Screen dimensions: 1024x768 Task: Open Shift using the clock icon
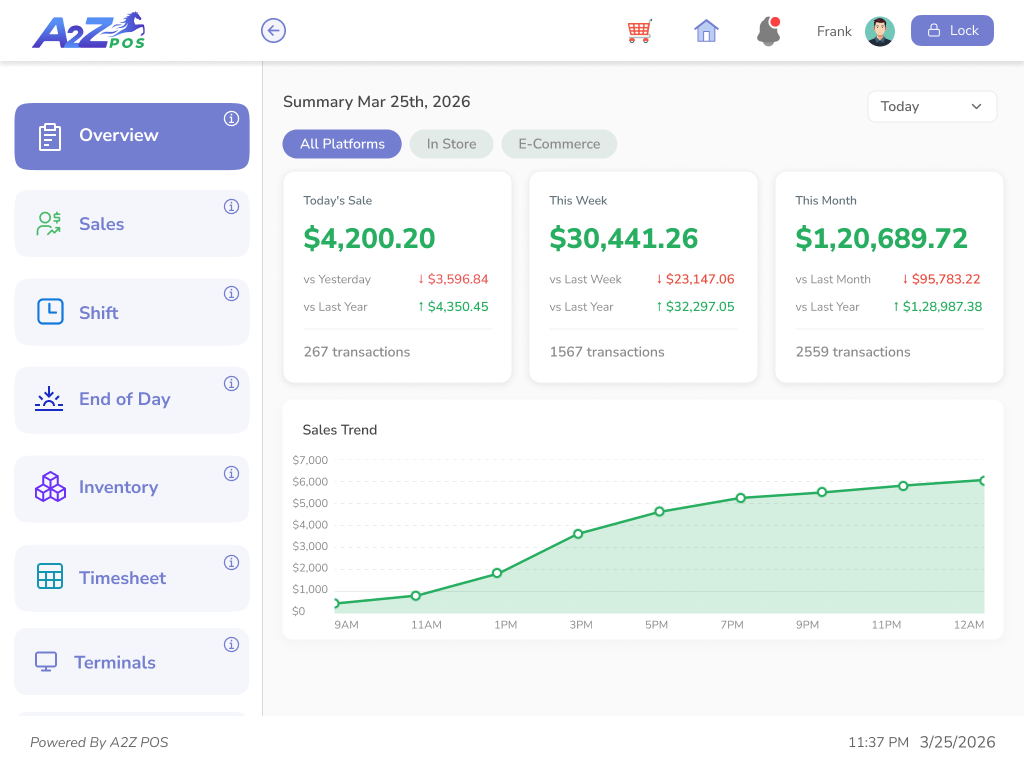(48, 311)
